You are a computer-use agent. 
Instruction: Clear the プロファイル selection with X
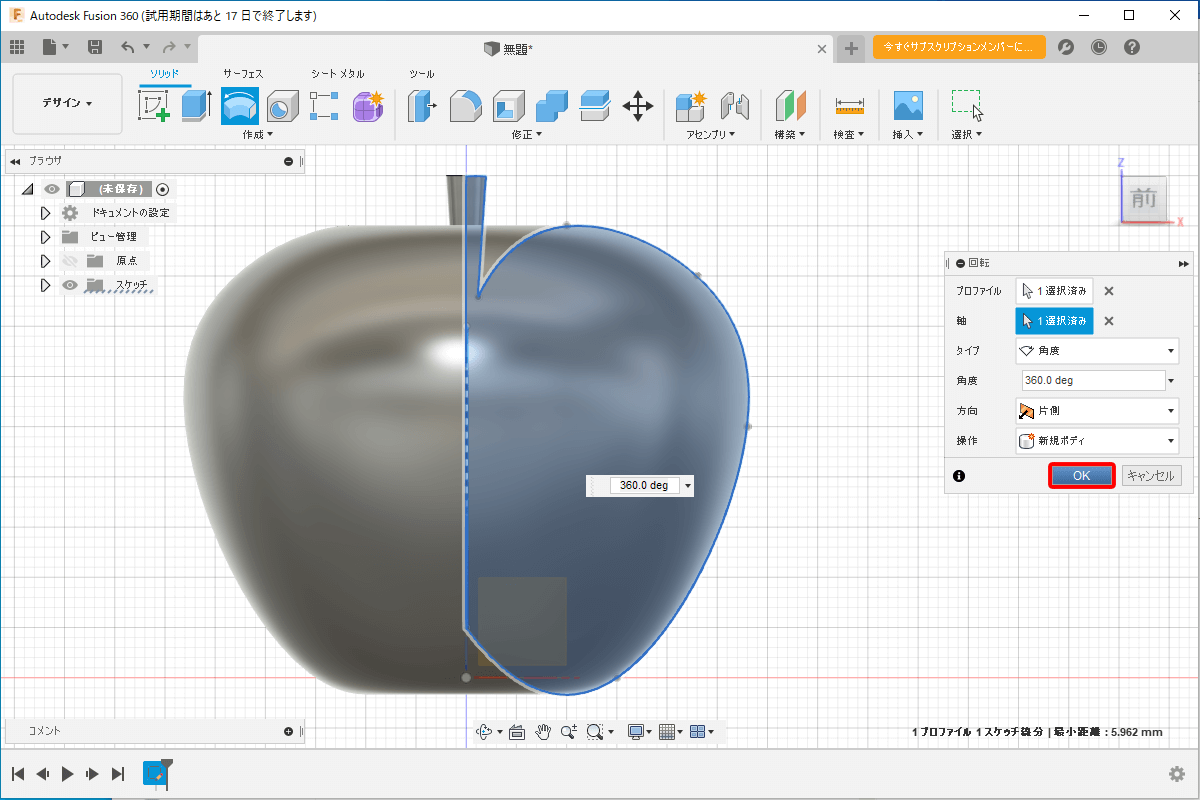click(x=1109, y=291)
